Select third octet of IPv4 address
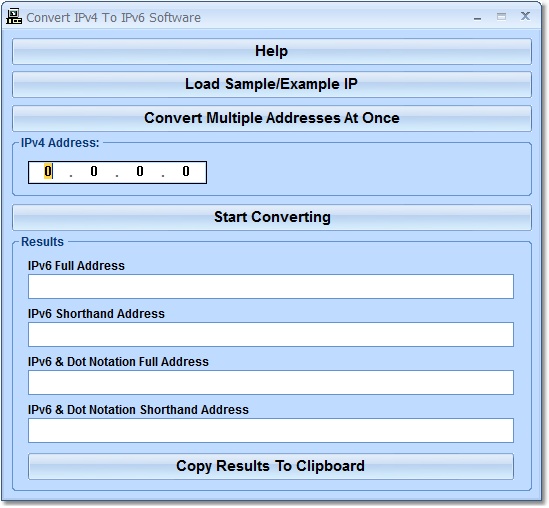Screen dimensions: 549x508 (140, 172)
